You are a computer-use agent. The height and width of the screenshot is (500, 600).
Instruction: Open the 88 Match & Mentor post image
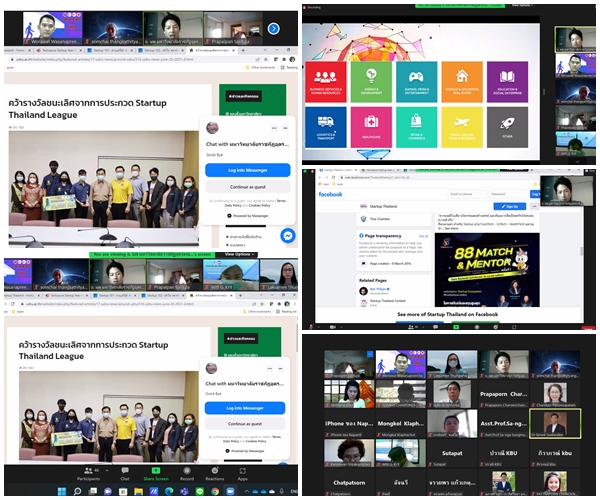[487, 270]
